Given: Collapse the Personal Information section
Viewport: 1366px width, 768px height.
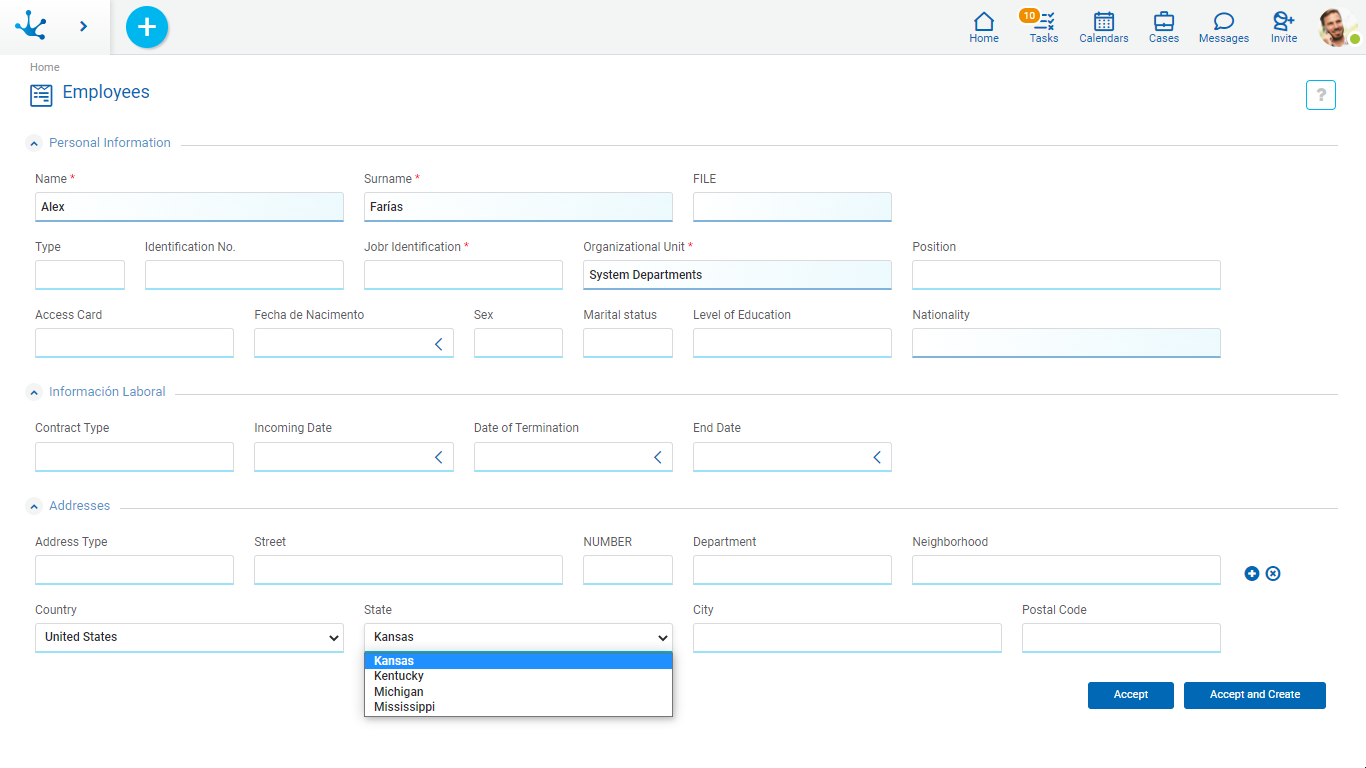Looking at the screenshot, I should (34, 144).
